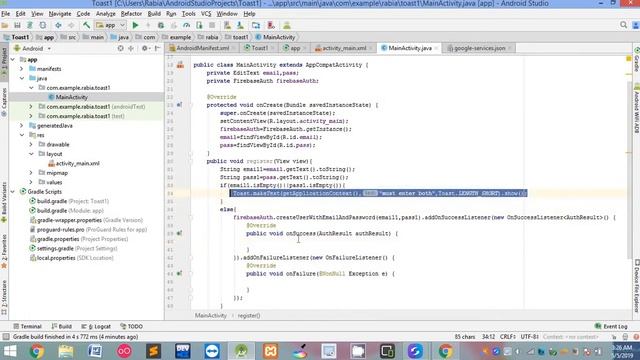
Task: Open the AVD Manager icon
Action: 227,25
